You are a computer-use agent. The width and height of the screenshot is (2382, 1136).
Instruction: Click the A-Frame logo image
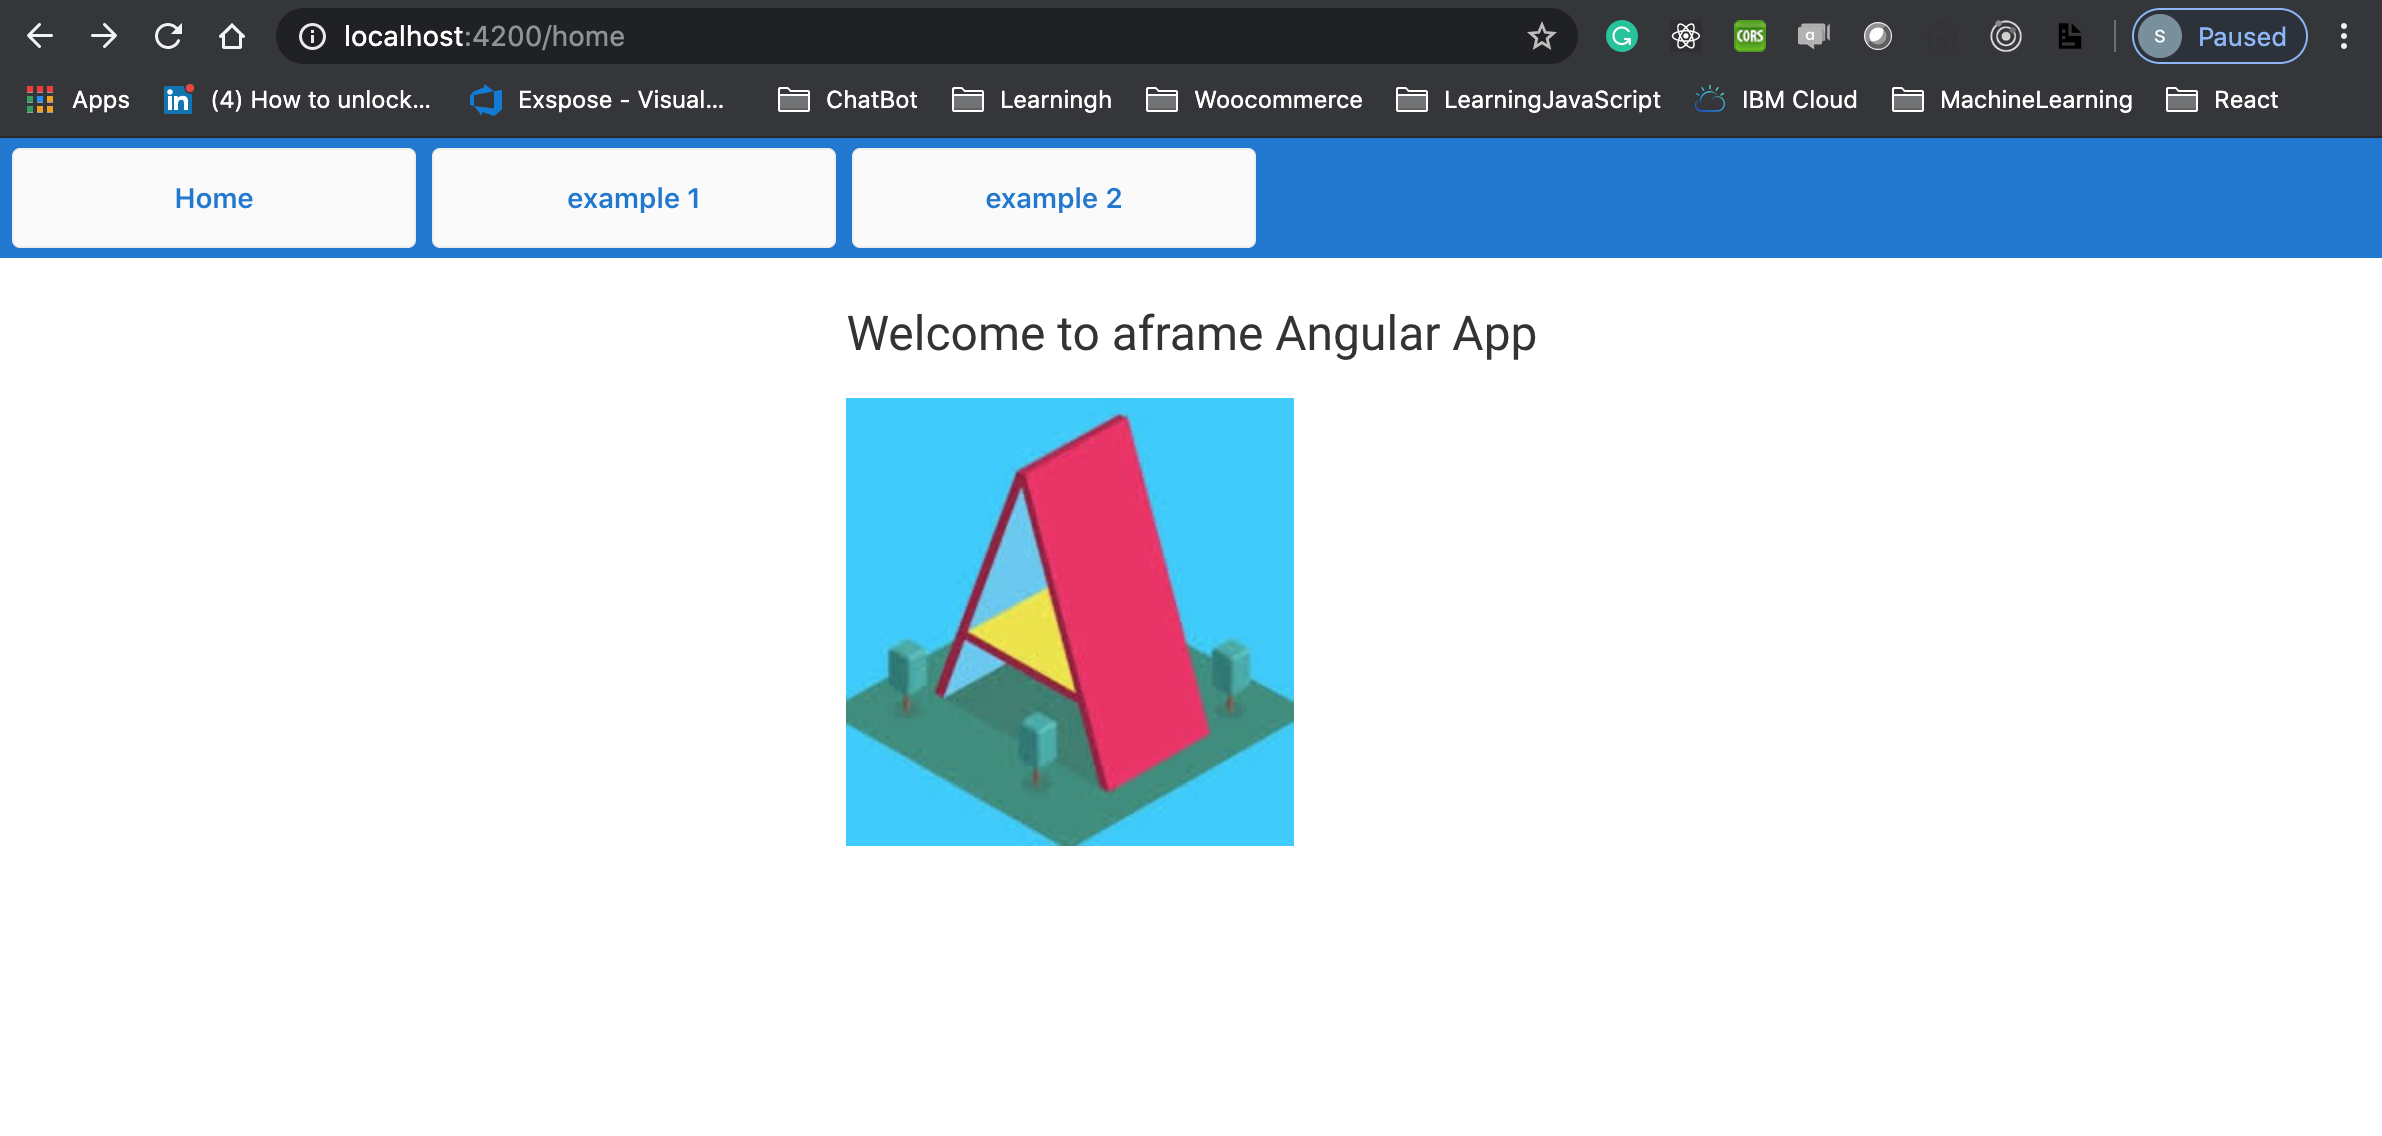[1070, 622]
